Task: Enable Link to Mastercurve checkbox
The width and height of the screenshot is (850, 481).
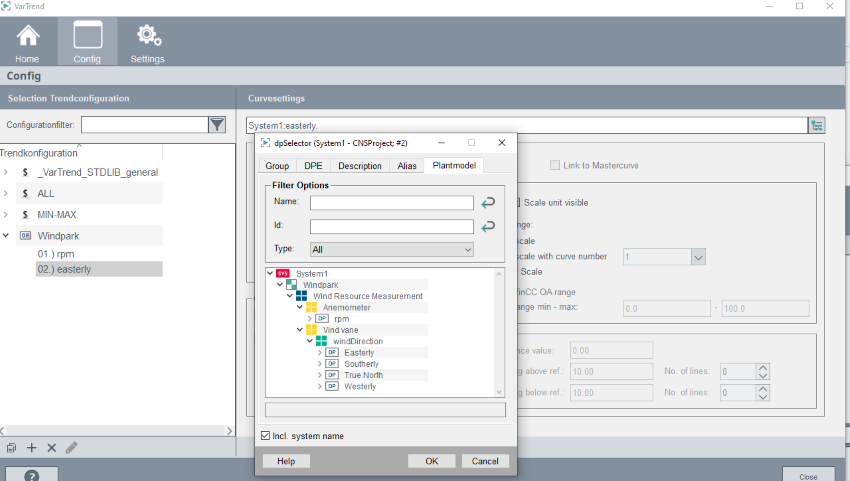Action: click(555, 165)
